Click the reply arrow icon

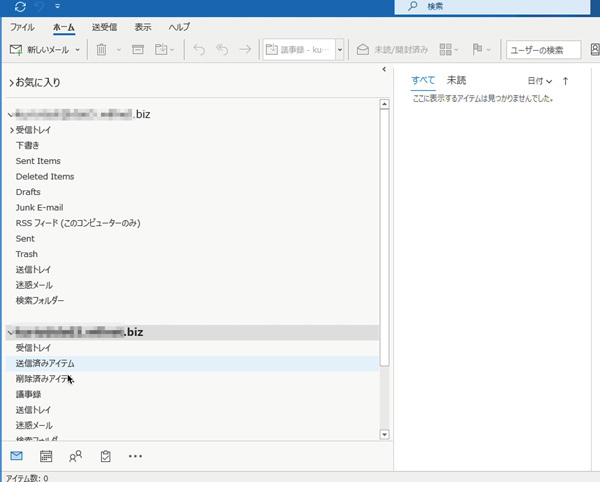click(x=199, y=49)
